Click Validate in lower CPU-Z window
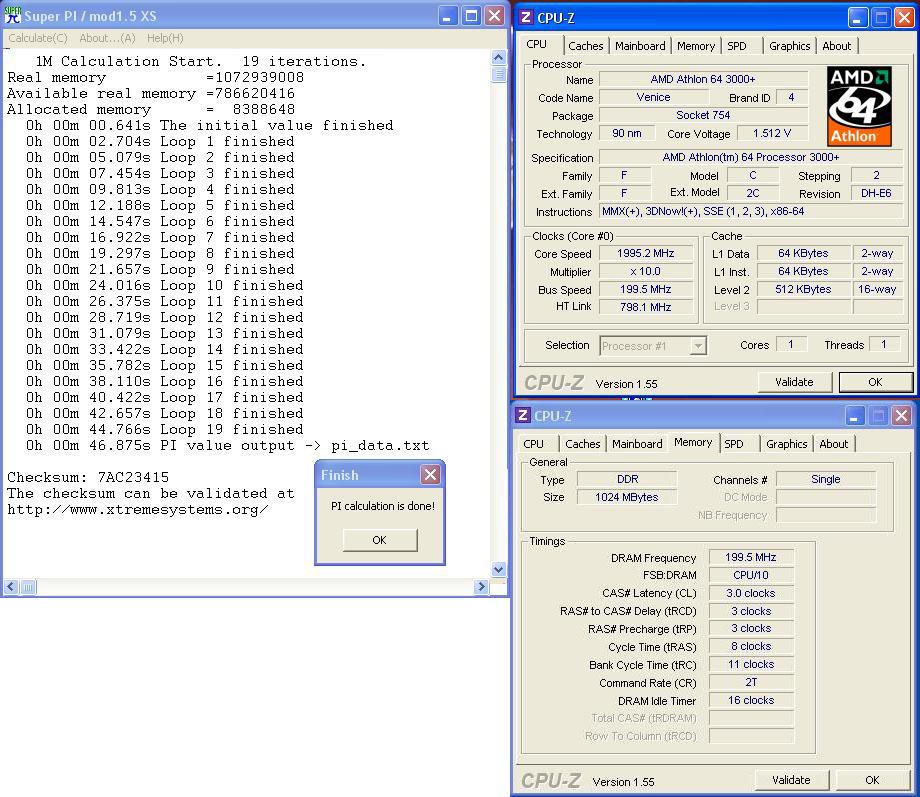Viewport: 920px width, 797px height. coord(792,780)
